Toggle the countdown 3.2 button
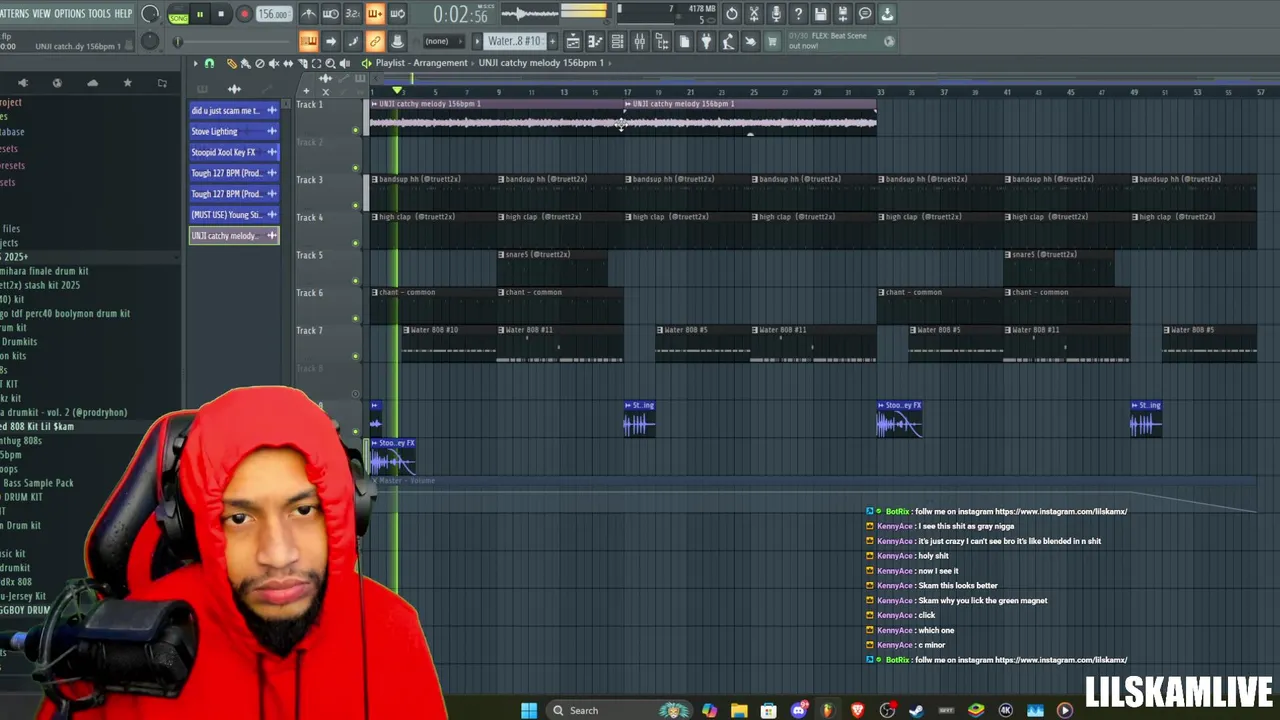This screenshot has width=1280, height=720. 353,14
